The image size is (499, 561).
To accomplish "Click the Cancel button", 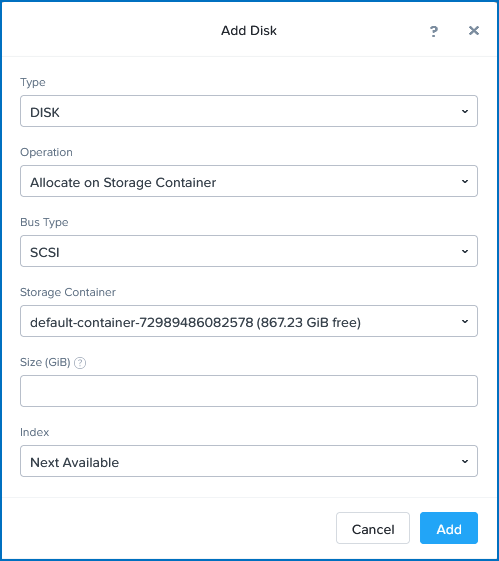I will 373,528.
